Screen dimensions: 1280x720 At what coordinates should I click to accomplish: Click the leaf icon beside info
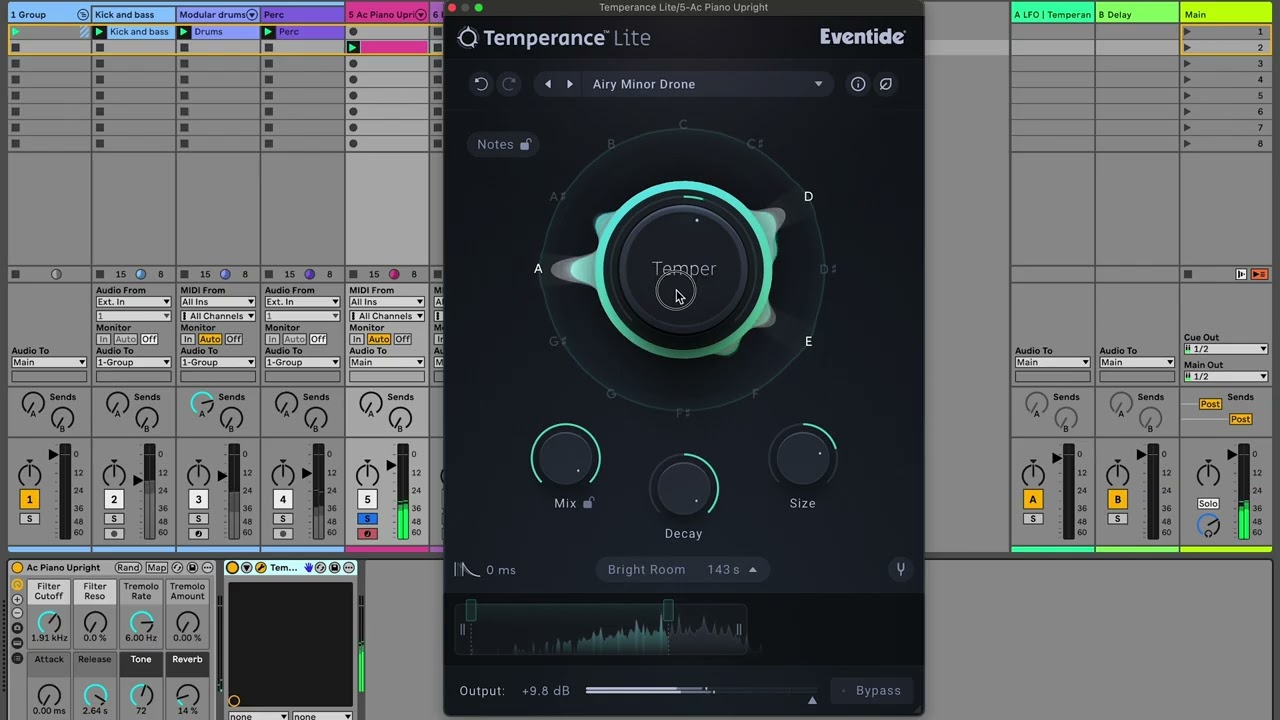tap(885, 84)
